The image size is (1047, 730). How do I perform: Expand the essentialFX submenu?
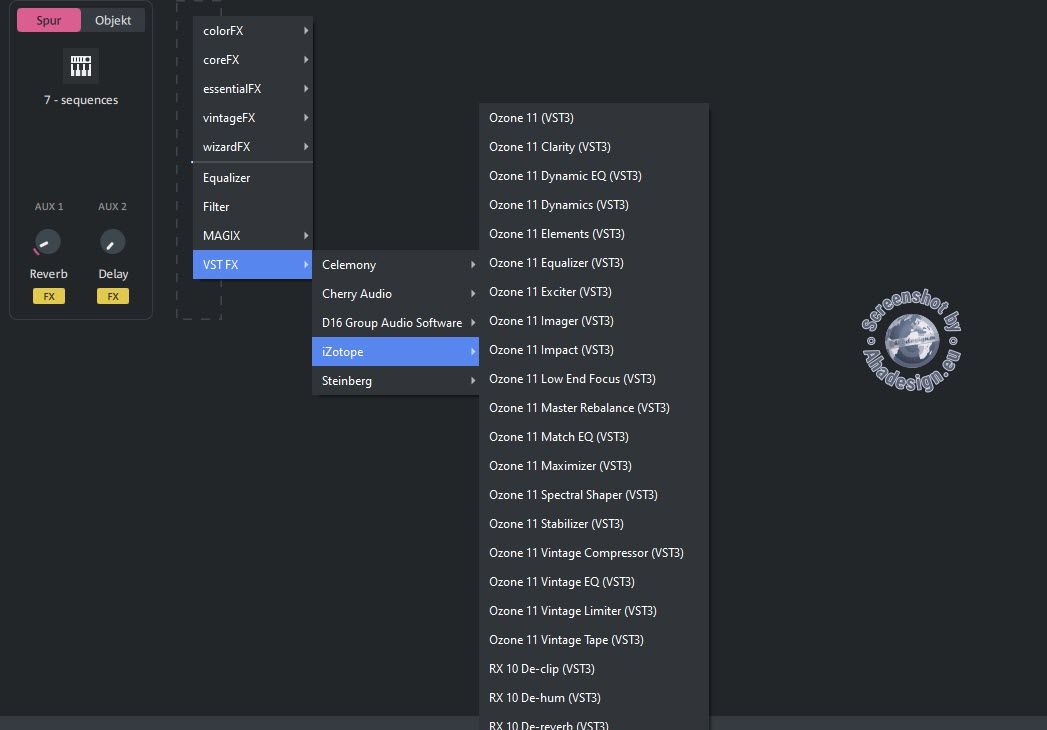coord(253,89)
